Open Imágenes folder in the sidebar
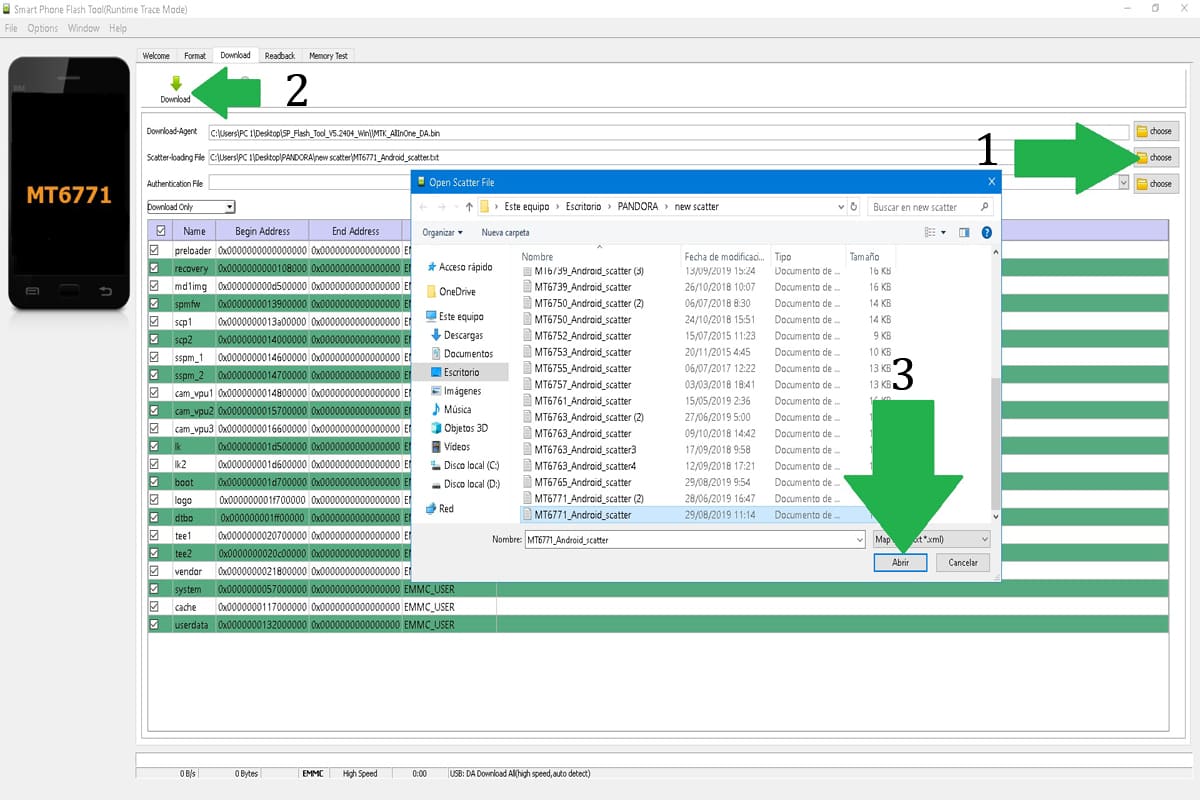 tap(456, 391)
